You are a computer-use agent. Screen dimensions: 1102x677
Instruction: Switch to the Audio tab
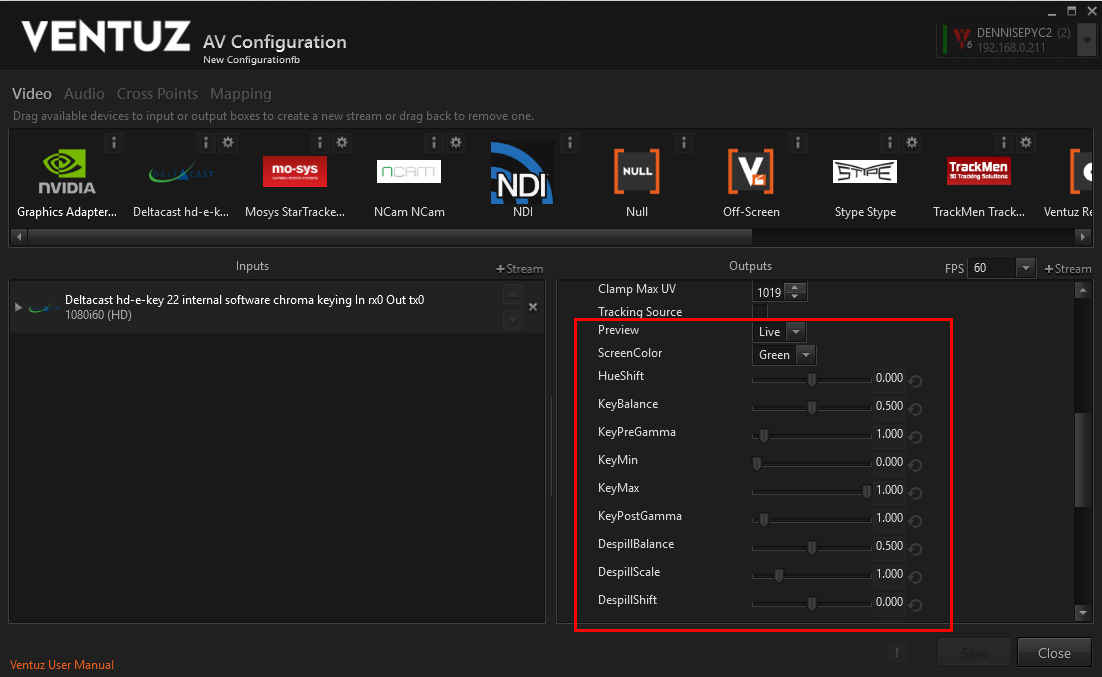84,94
